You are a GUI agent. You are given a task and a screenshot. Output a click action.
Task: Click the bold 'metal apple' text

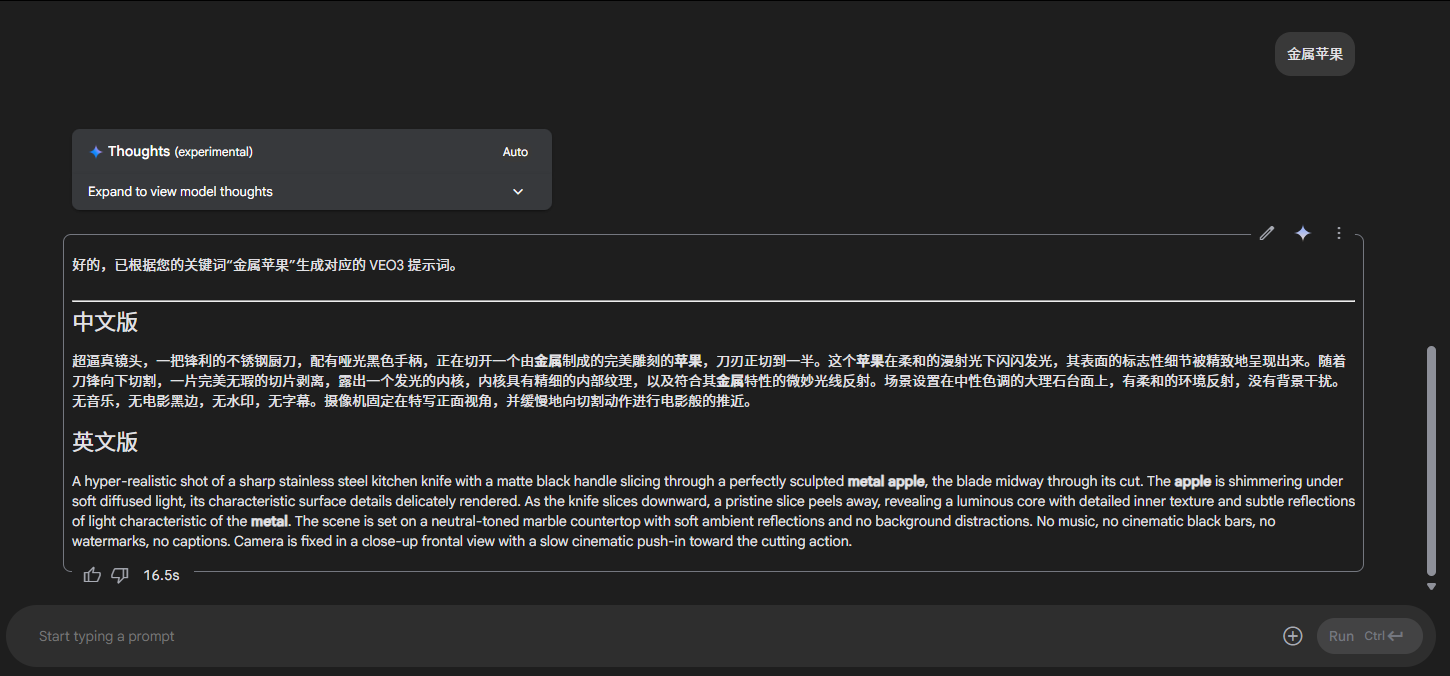(886, 481)
